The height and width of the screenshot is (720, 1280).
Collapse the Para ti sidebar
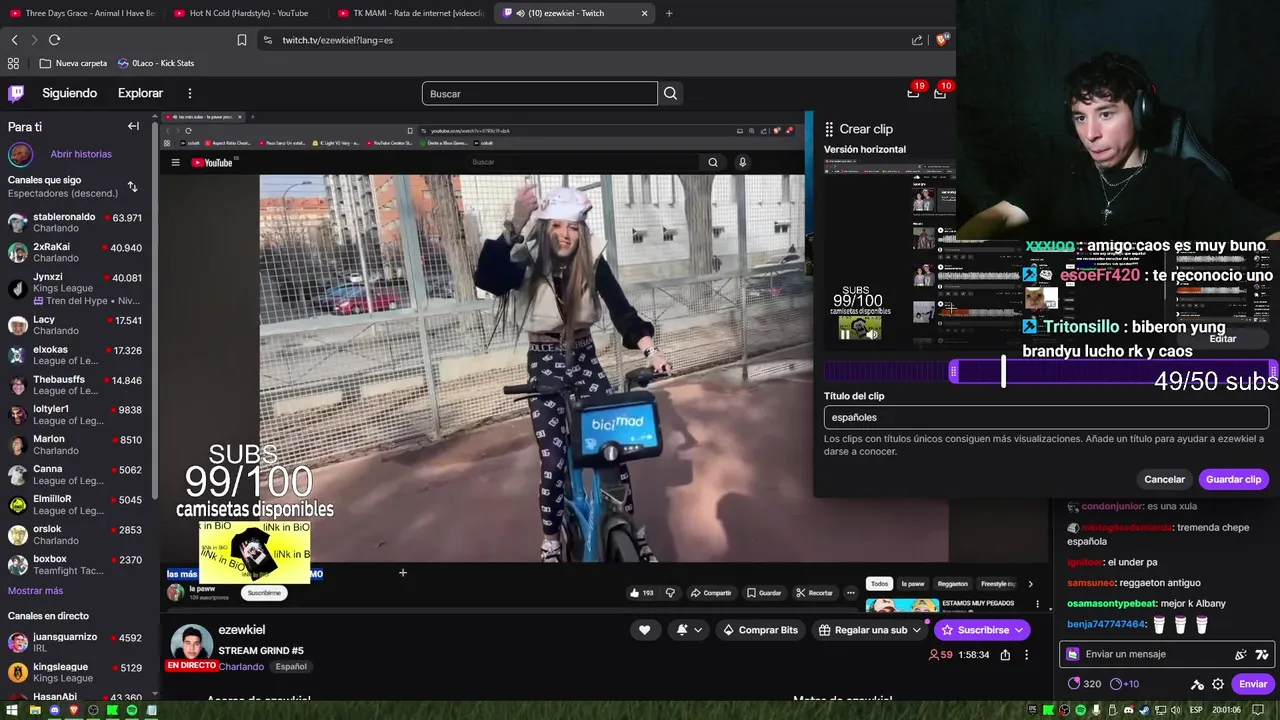tap(133, 127)
